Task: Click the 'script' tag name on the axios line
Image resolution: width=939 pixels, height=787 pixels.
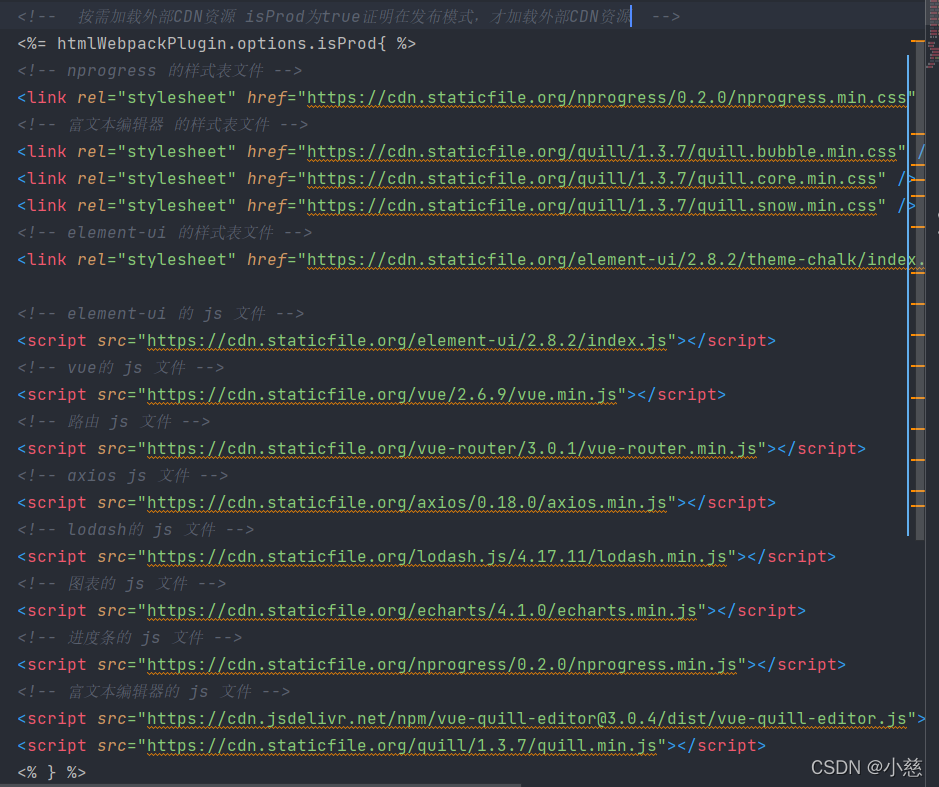Action: point(57,502)
